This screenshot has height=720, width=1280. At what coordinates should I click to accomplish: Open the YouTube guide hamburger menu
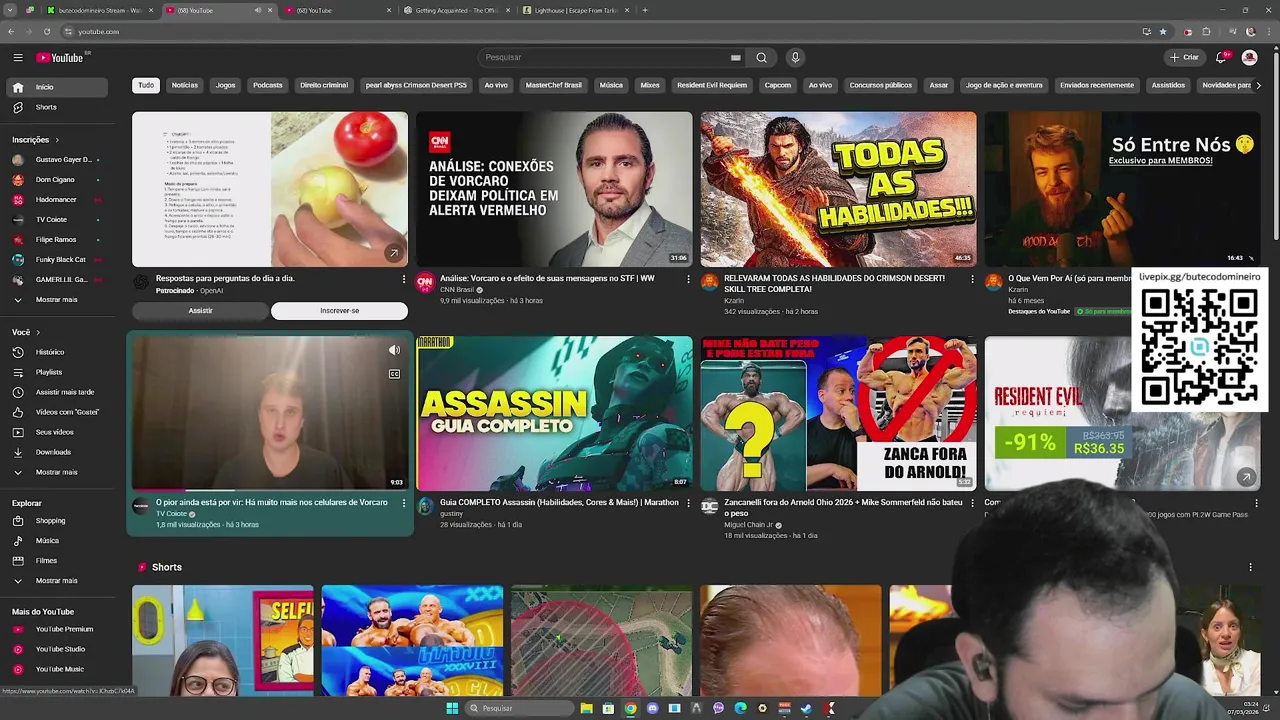pos(18,57)
